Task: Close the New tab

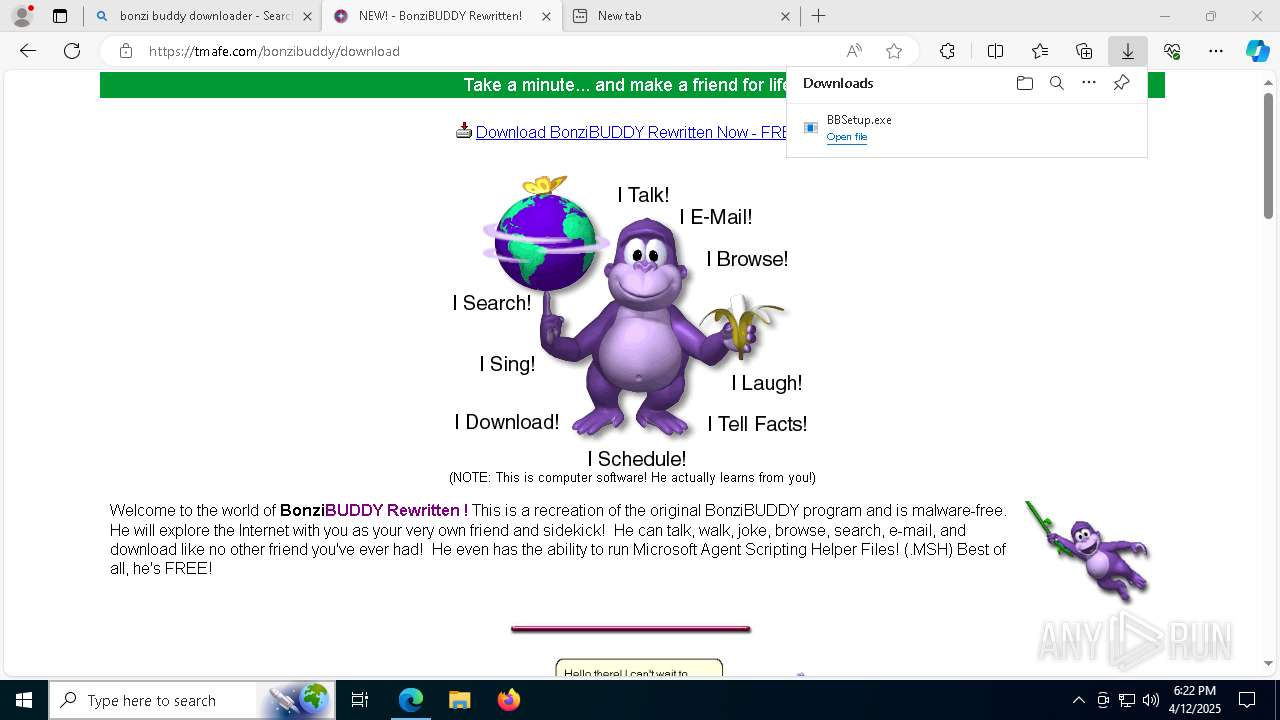Action: pos(785,16)
